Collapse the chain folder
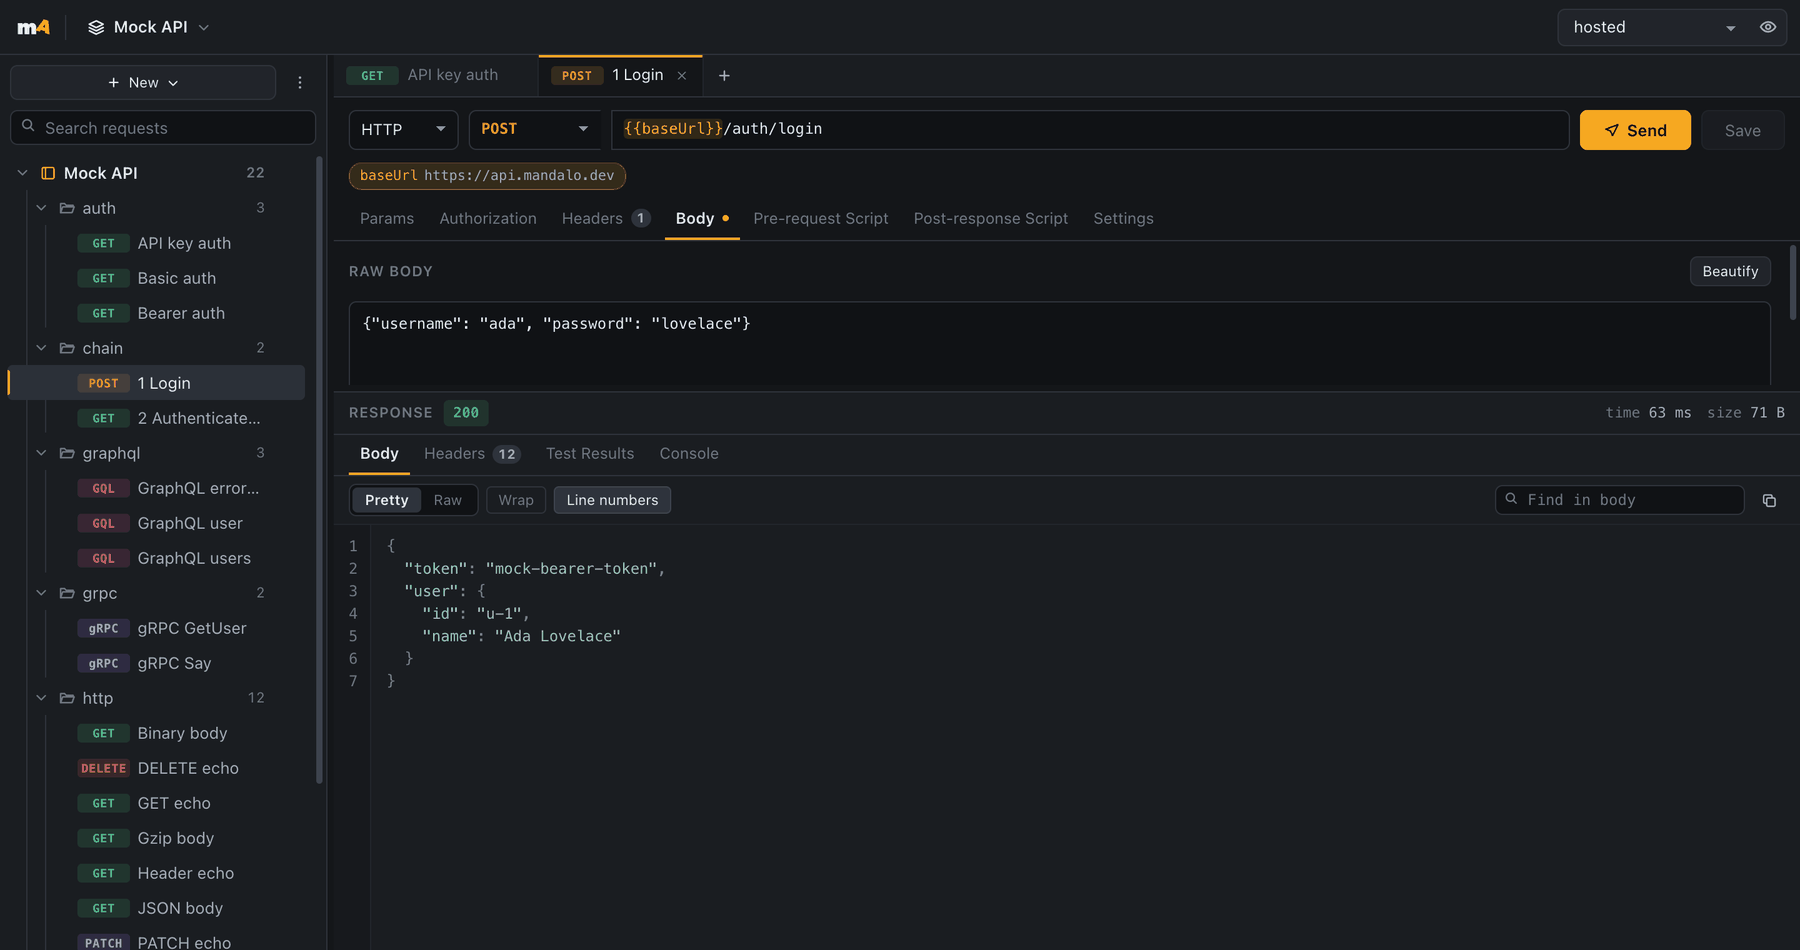The image size is (1800, 950). coord(41,348)
